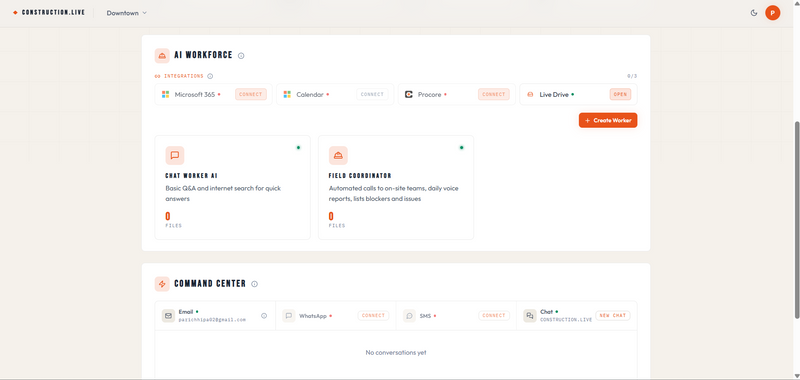The width and height of the screenshot is (800, 380).
Task: Start a New Chat
Action: tap(613, 316)
